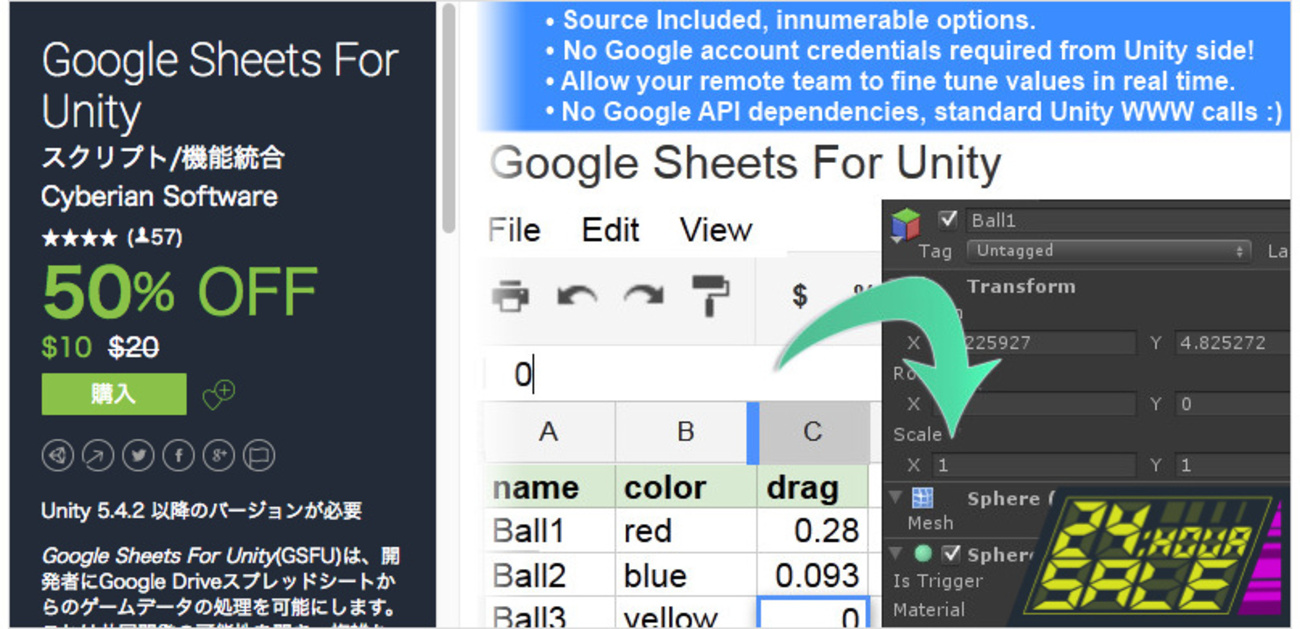1300x629 pixels.
Task: Select column A header
Action: pos(548,432)
